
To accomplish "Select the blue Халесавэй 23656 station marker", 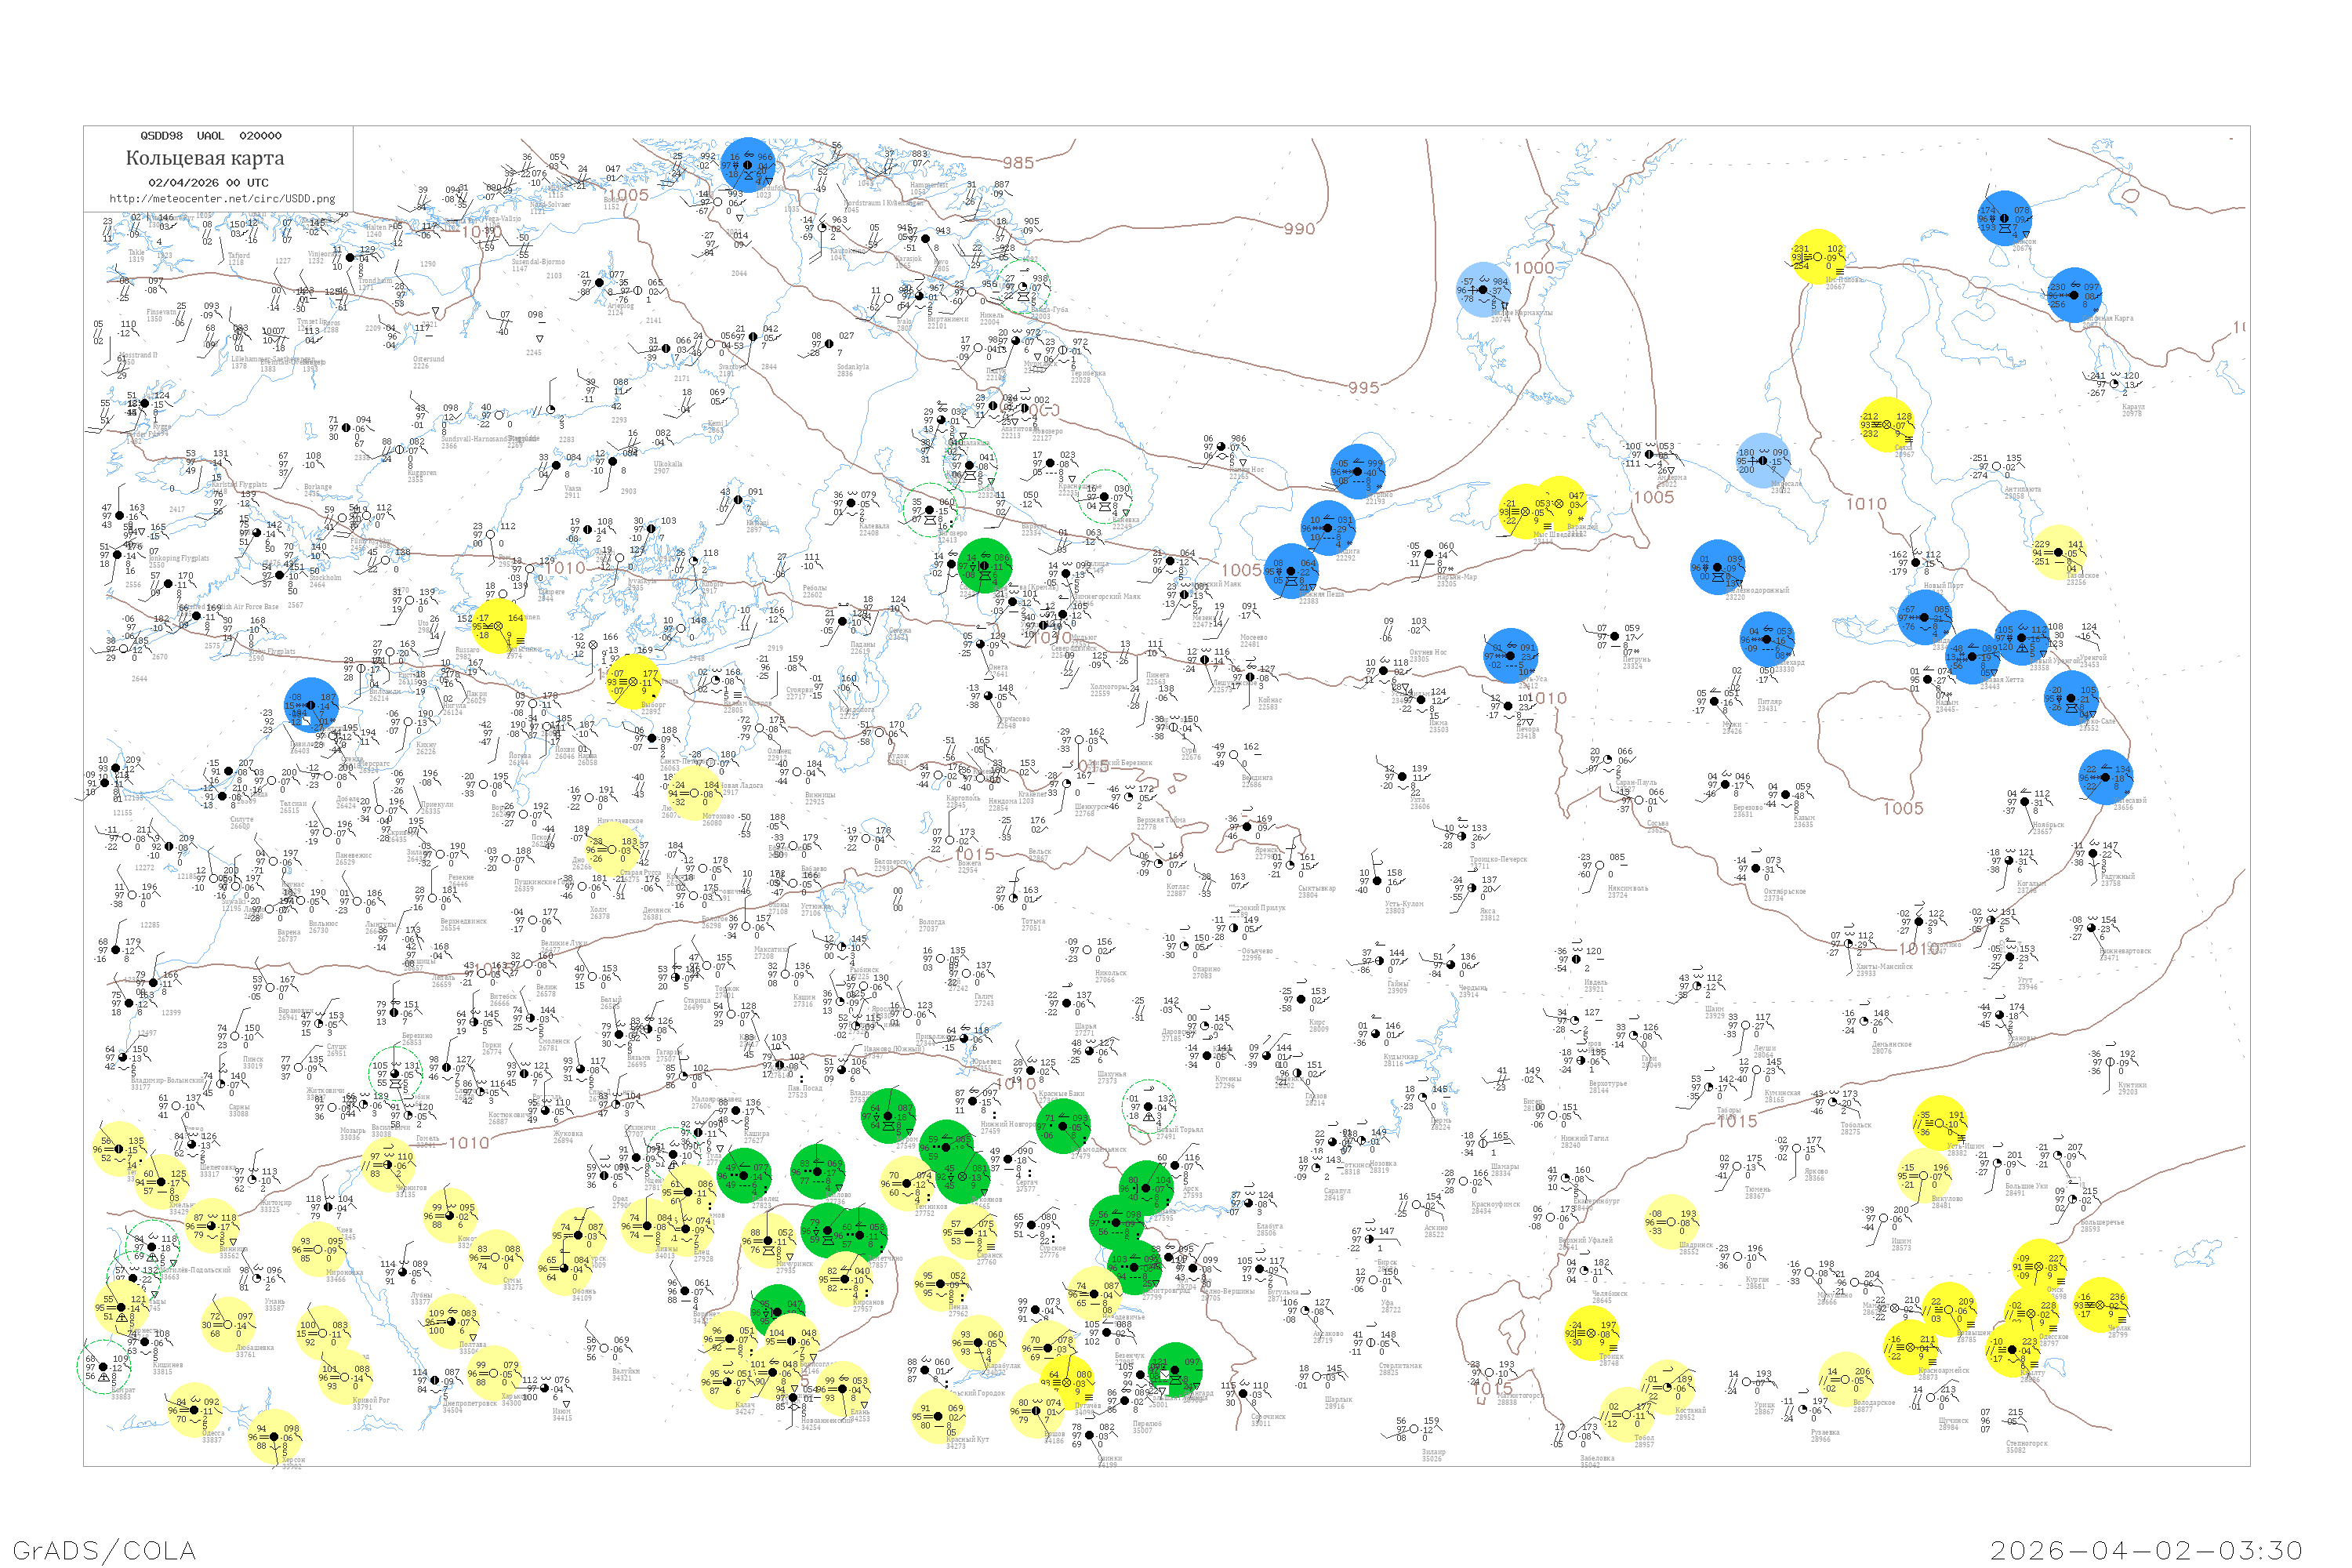I will click(x=2105, y=777).
